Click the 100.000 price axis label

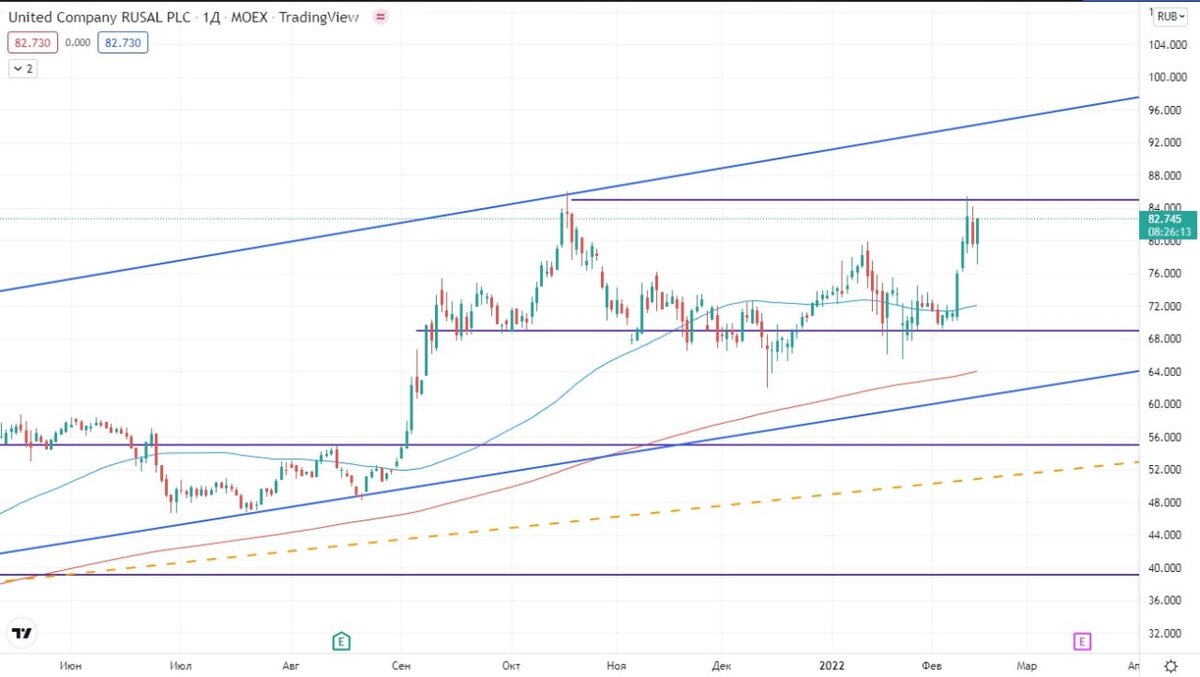tap(1166, 77)
